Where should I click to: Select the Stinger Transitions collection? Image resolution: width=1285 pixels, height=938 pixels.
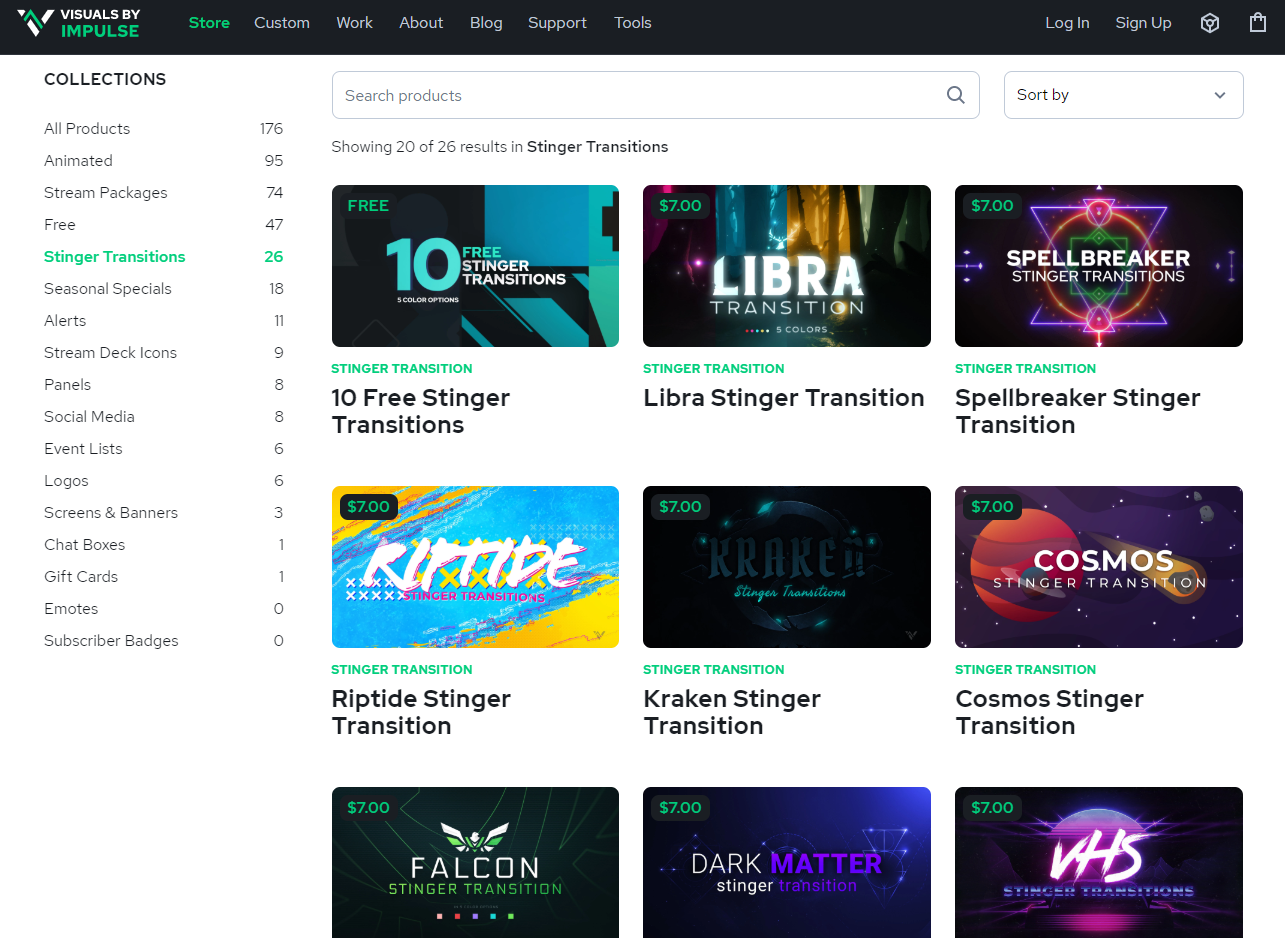(x=114, y=256)
